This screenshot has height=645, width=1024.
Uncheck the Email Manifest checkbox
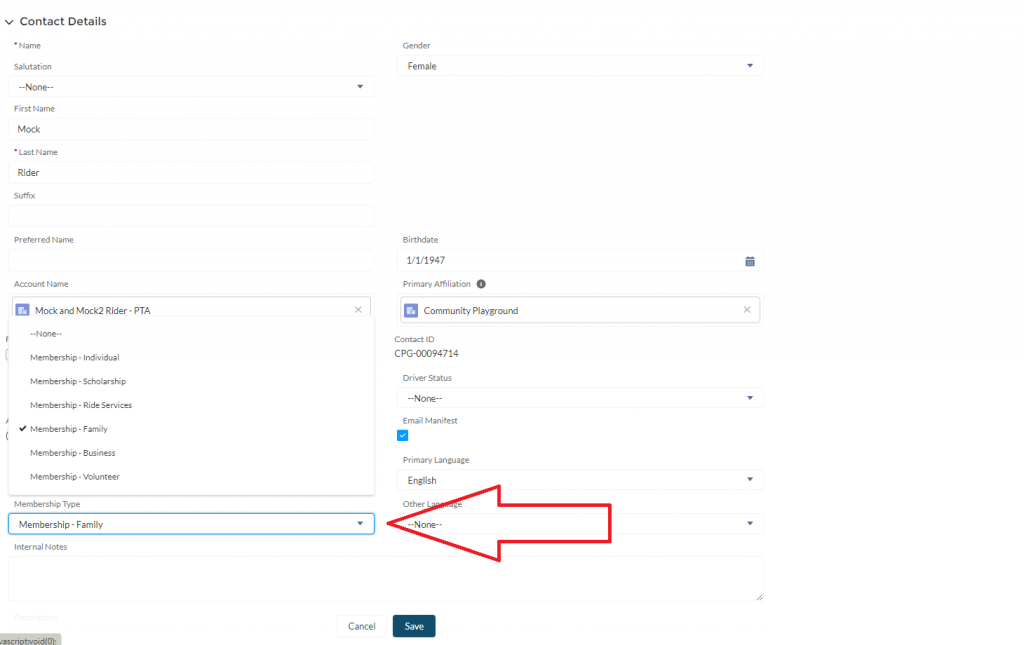point(403,436)
